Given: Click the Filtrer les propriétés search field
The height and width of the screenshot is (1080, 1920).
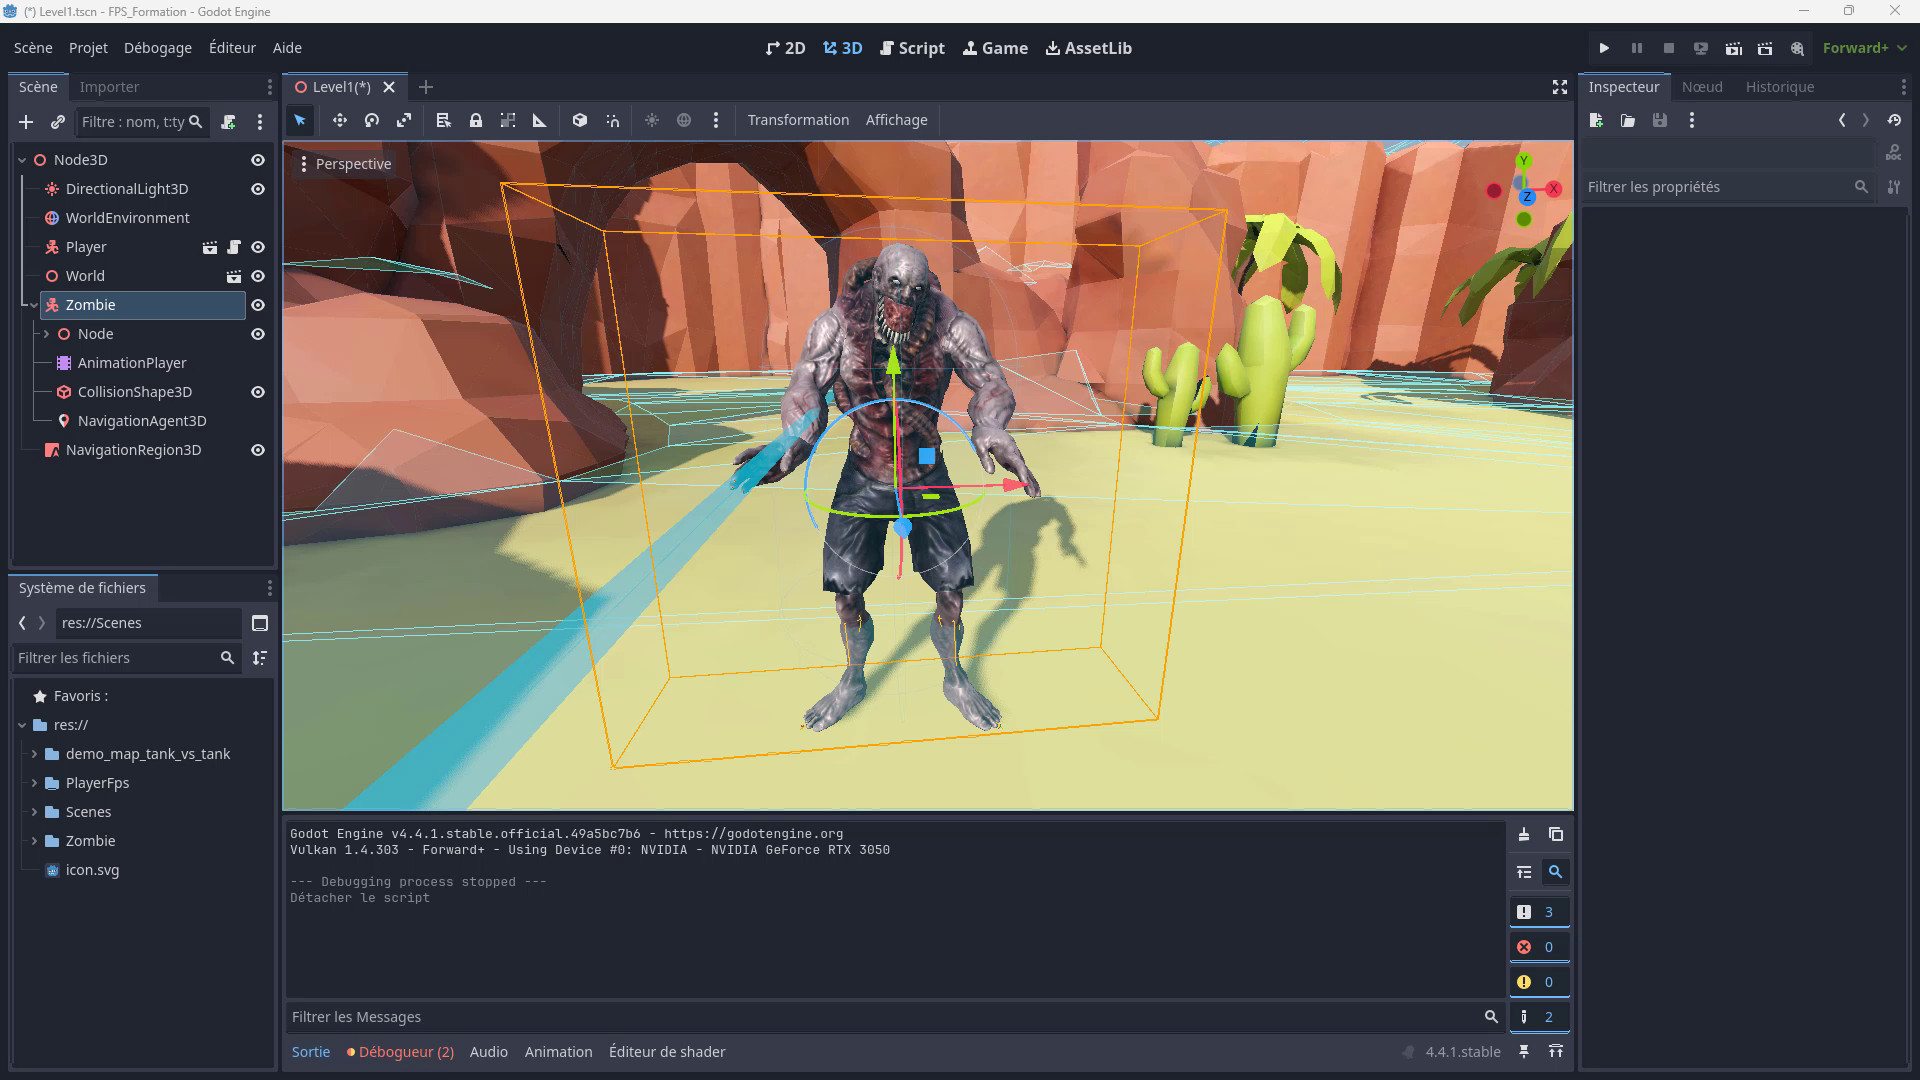Looking at the screenshot, I should point(1727,187).
